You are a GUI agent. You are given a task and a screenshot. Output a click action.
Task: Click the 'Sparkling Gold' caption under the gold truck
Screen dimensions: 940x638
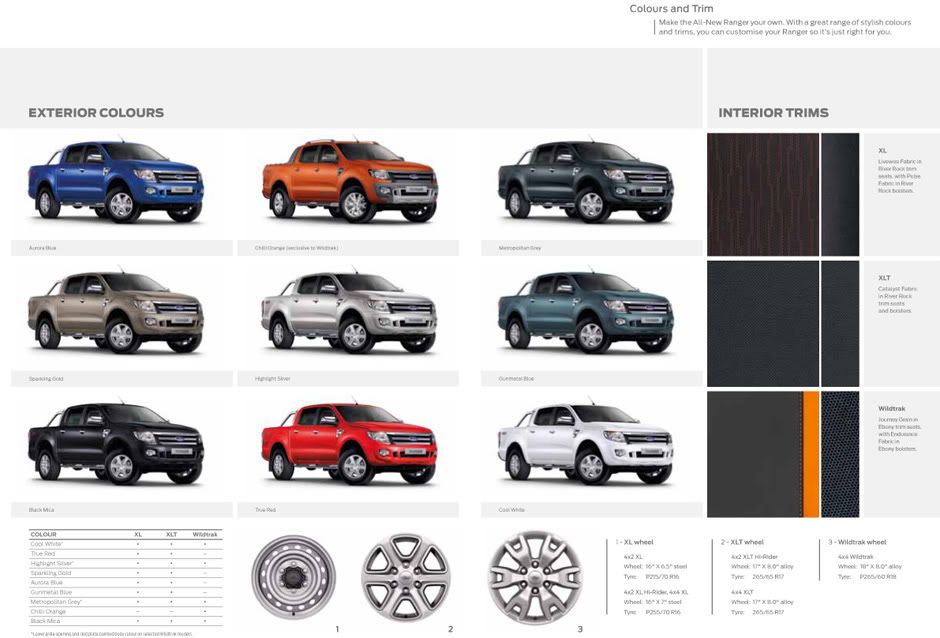click(x=46, y=379)
